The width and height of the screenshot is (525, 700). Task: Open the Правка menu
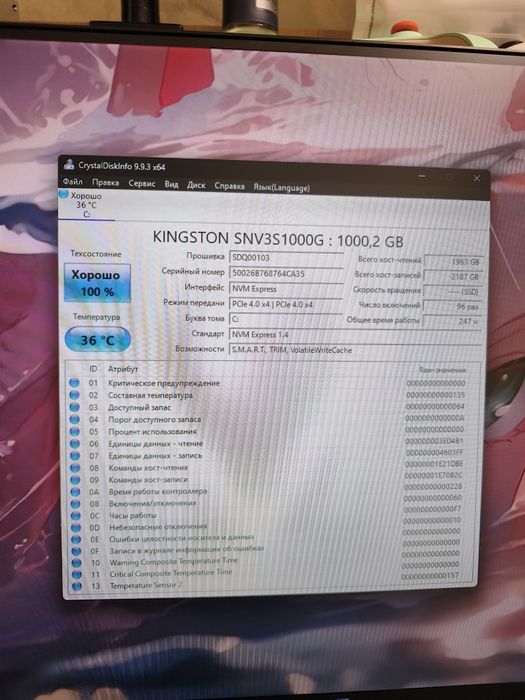coord(105,183)
